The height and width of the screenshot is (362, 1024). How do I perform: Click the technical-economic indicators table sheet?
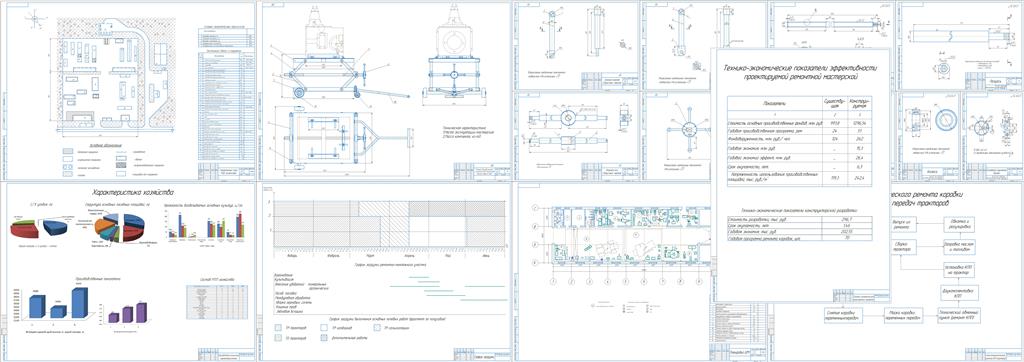[x=801, y=174]
